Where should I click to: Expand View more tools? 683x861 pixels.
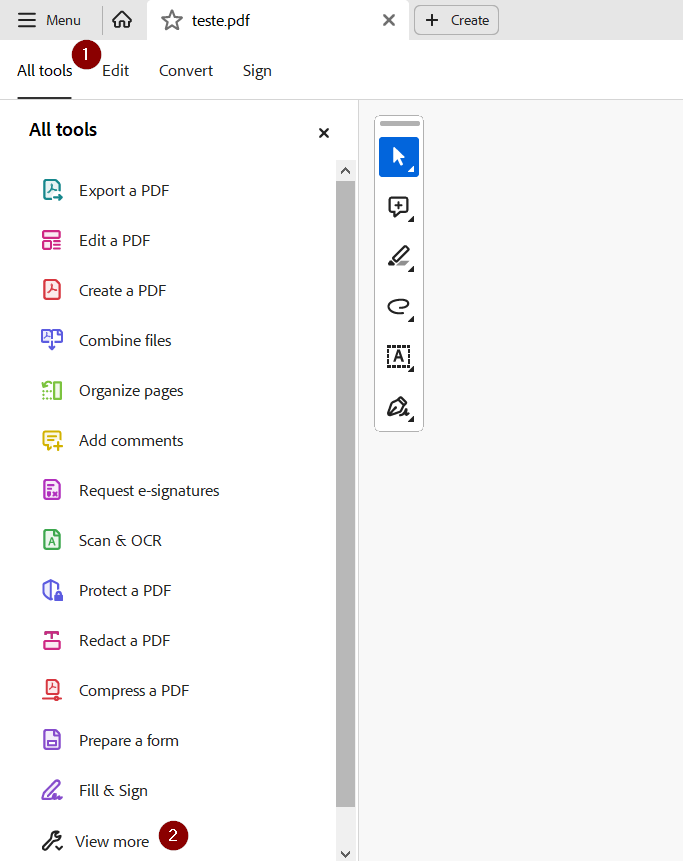111,842
